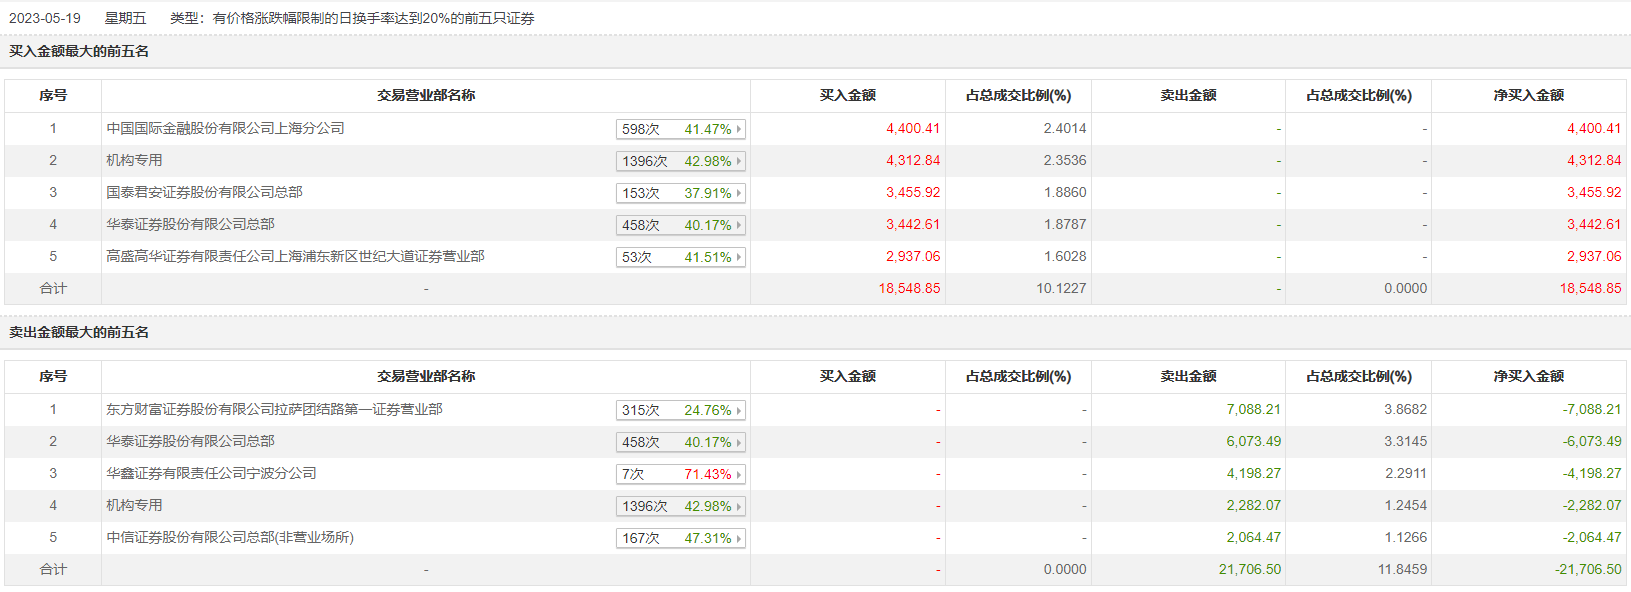The image size is (1631, 592).
Task: Click the 净买入金额 header in buy table
Action: (x=1528, y=95)
